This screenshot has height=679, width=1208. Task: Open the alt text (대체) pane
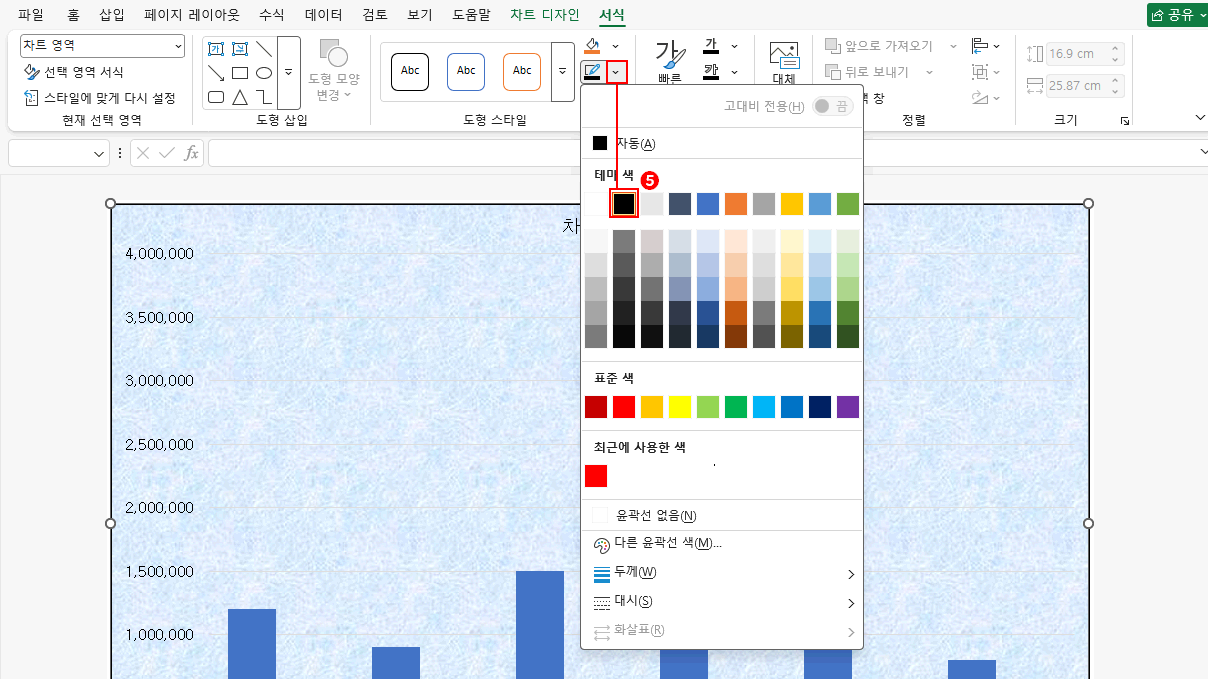[x=784, y=64]
